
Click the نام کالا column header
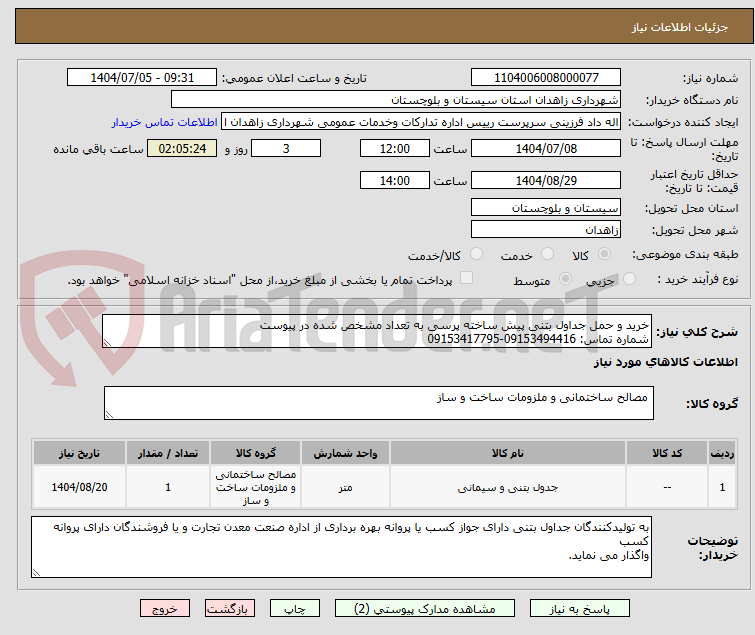point(508,453)
